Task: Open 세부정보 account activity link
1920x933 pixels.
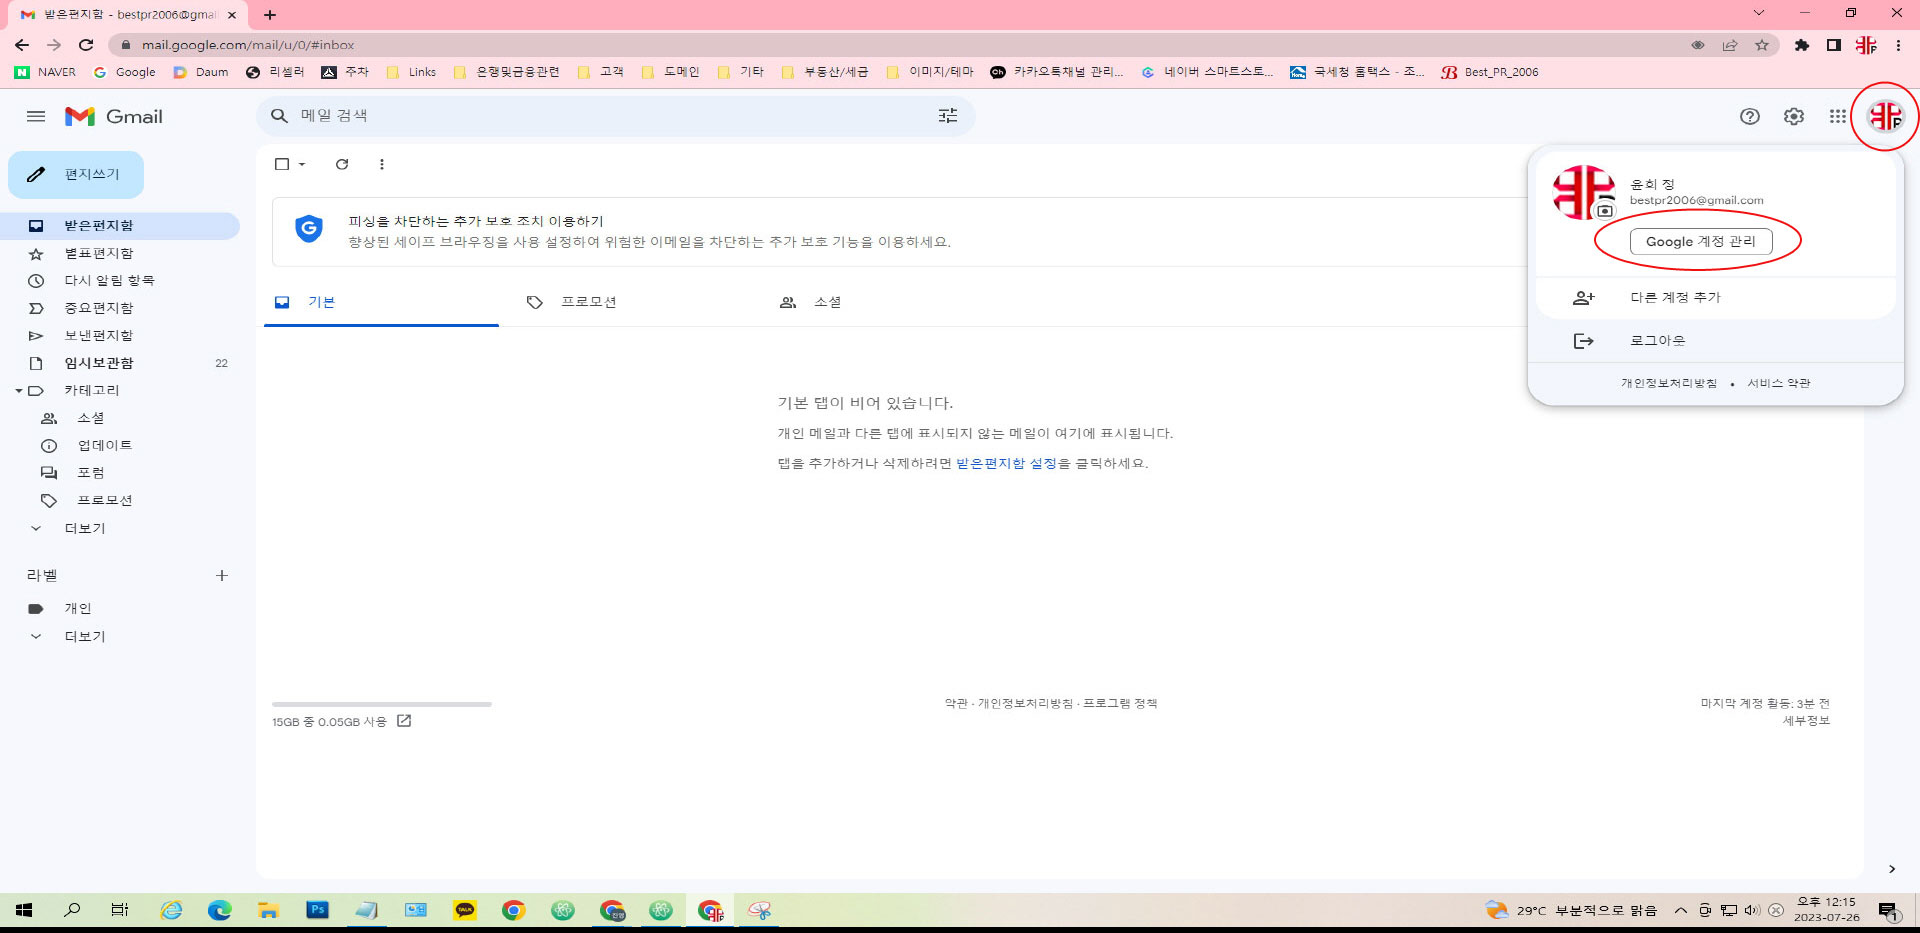Action: pos(1806,720)
